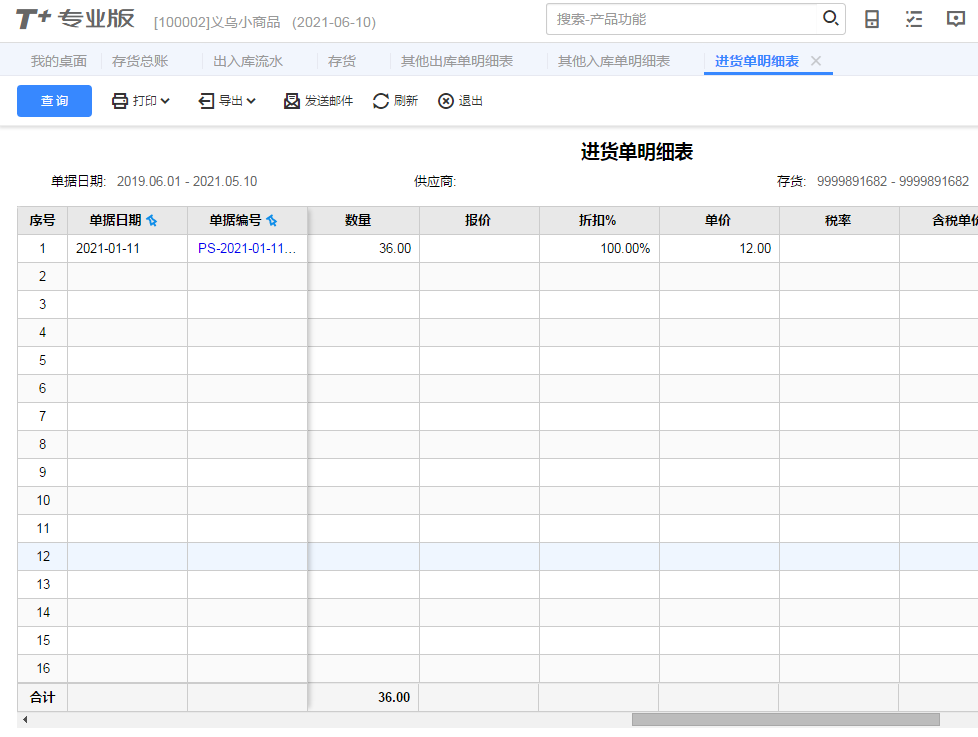This screenshot has width=978, height=737.
Task: Select unit price cell 12.00
Action: tap(719, 248)
